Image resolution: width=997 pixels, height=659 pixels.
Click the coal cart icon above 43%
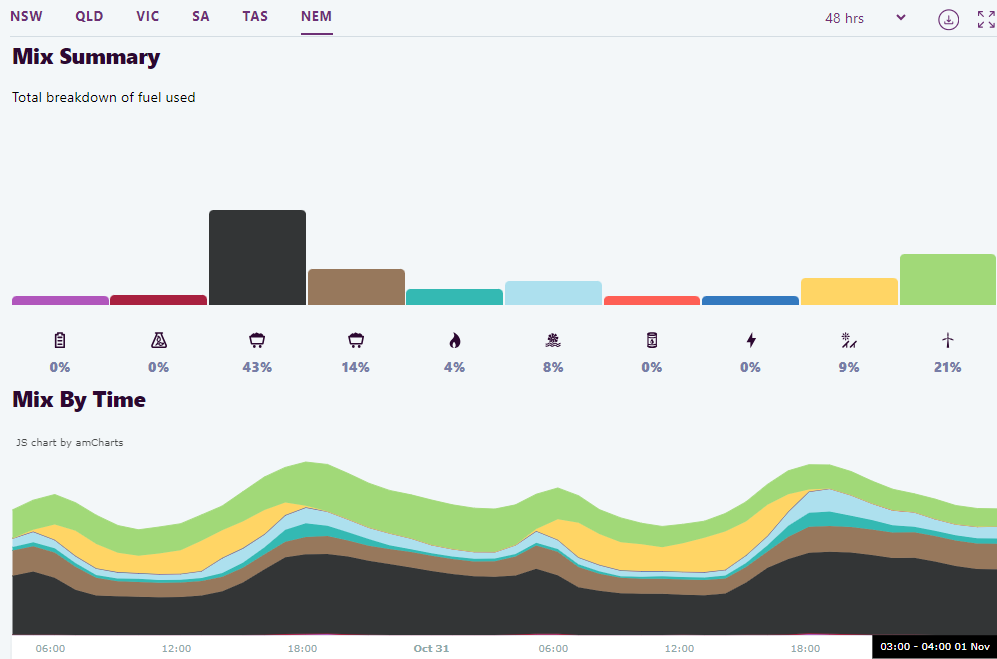click(257, 340)
